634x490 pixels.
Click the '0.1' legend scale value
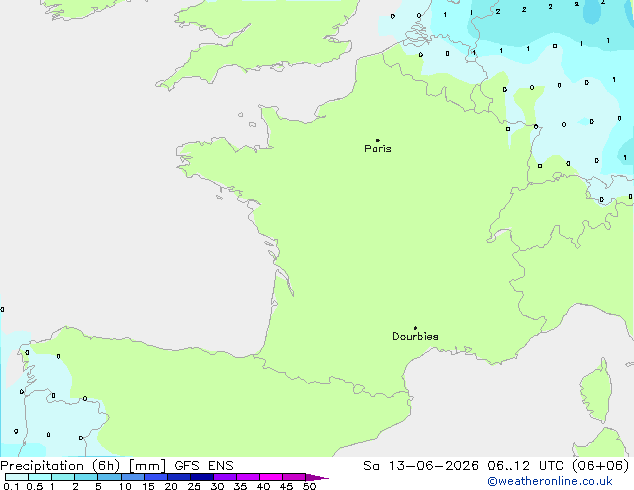[x=11, y=486]
